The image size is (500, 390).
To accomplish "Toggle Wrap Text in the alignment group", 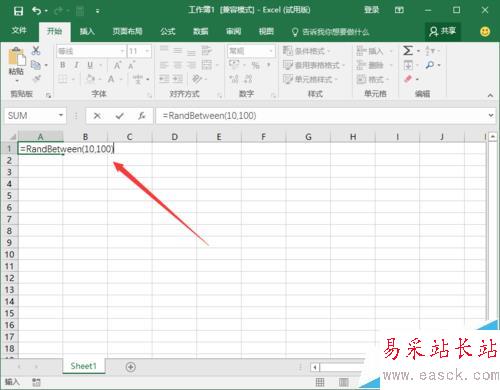I will pyautogui.click(x=207, y=50).
